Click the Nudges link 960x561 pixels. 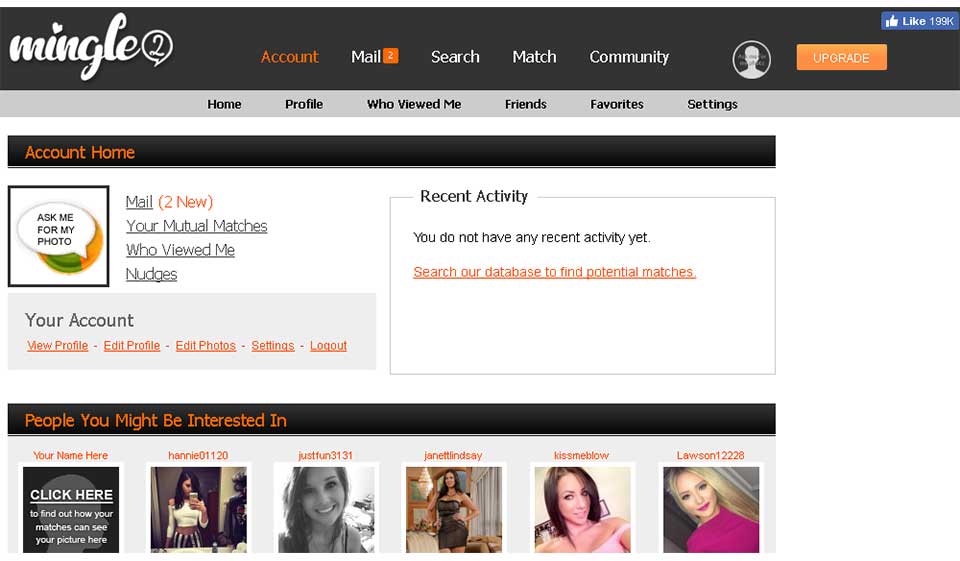[x=151, y=274]
